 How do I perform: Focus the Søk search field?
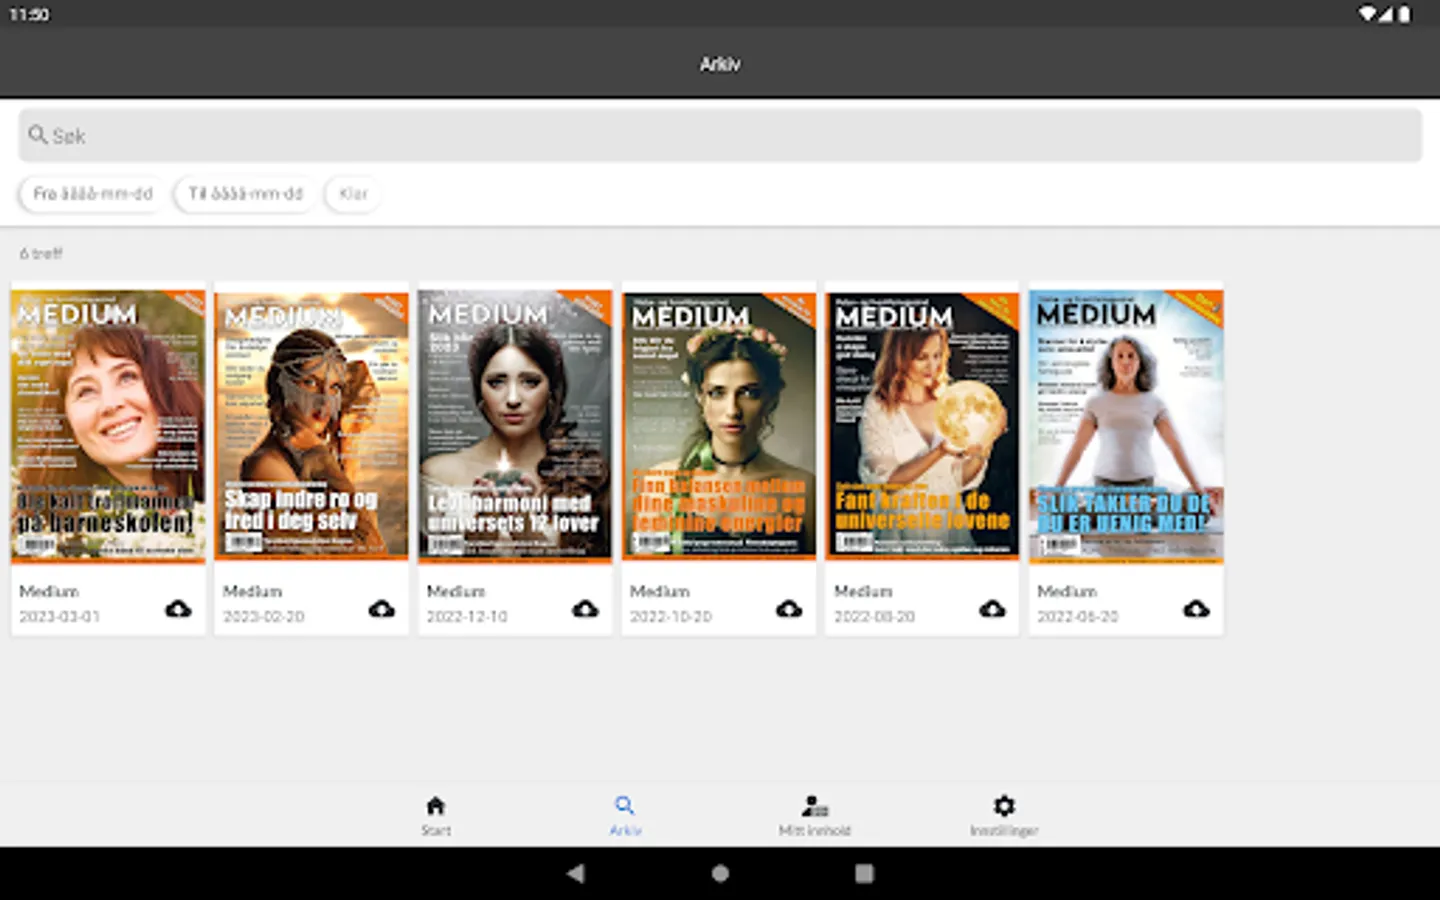pyautogui.click(x=720, y=135)
